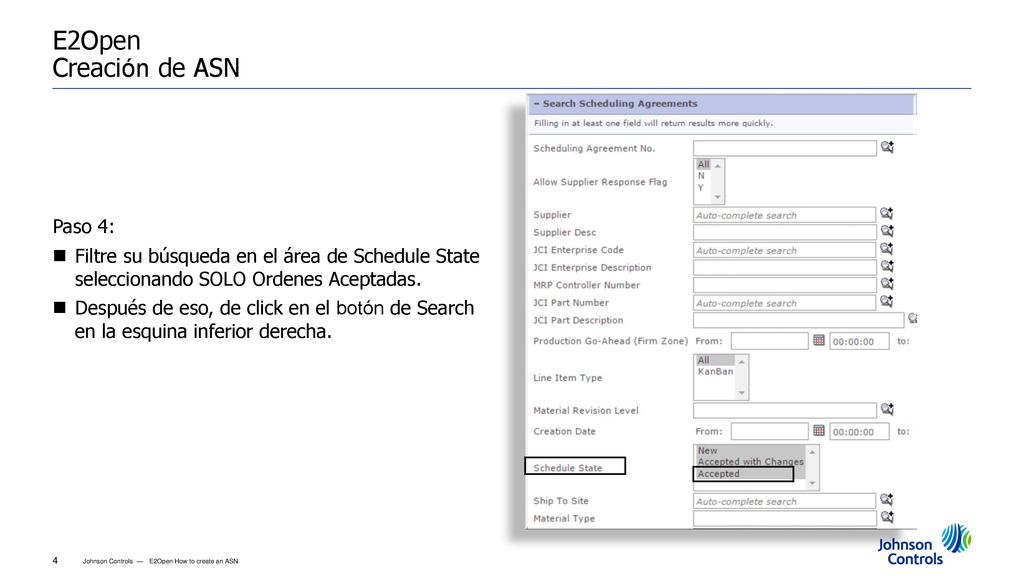Viewport: 1024px width, 576px height.
Task: Click the 'Schedule State' field label
Action: pyautogui.click(x=568, y=468)
